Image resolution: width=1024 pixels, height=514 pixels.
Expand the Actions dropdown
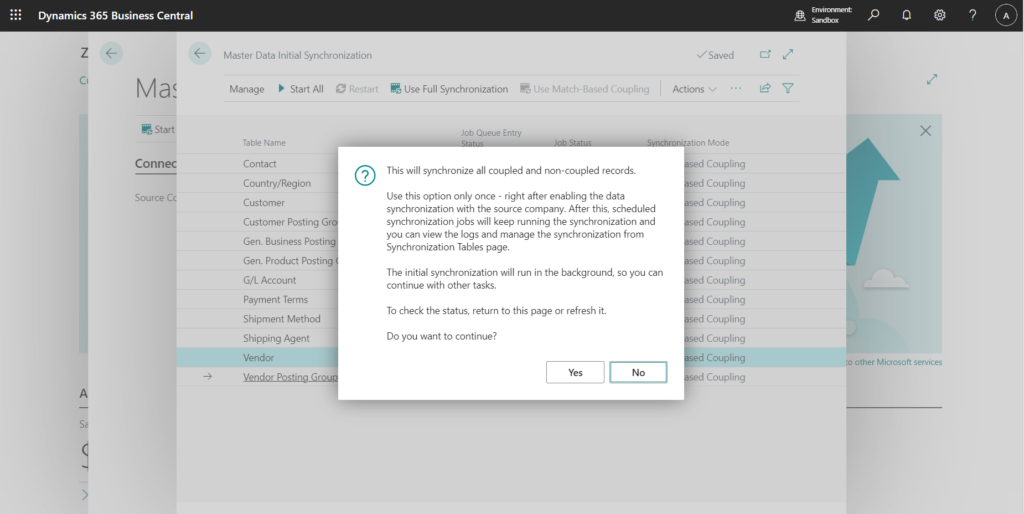(x=694, y=89)
